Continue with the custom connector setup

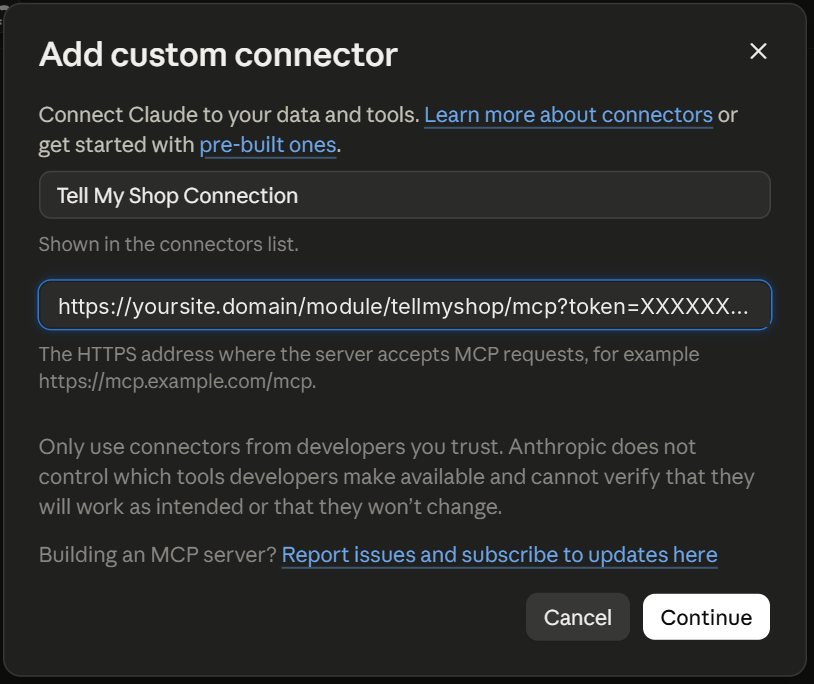coord(706,617)
